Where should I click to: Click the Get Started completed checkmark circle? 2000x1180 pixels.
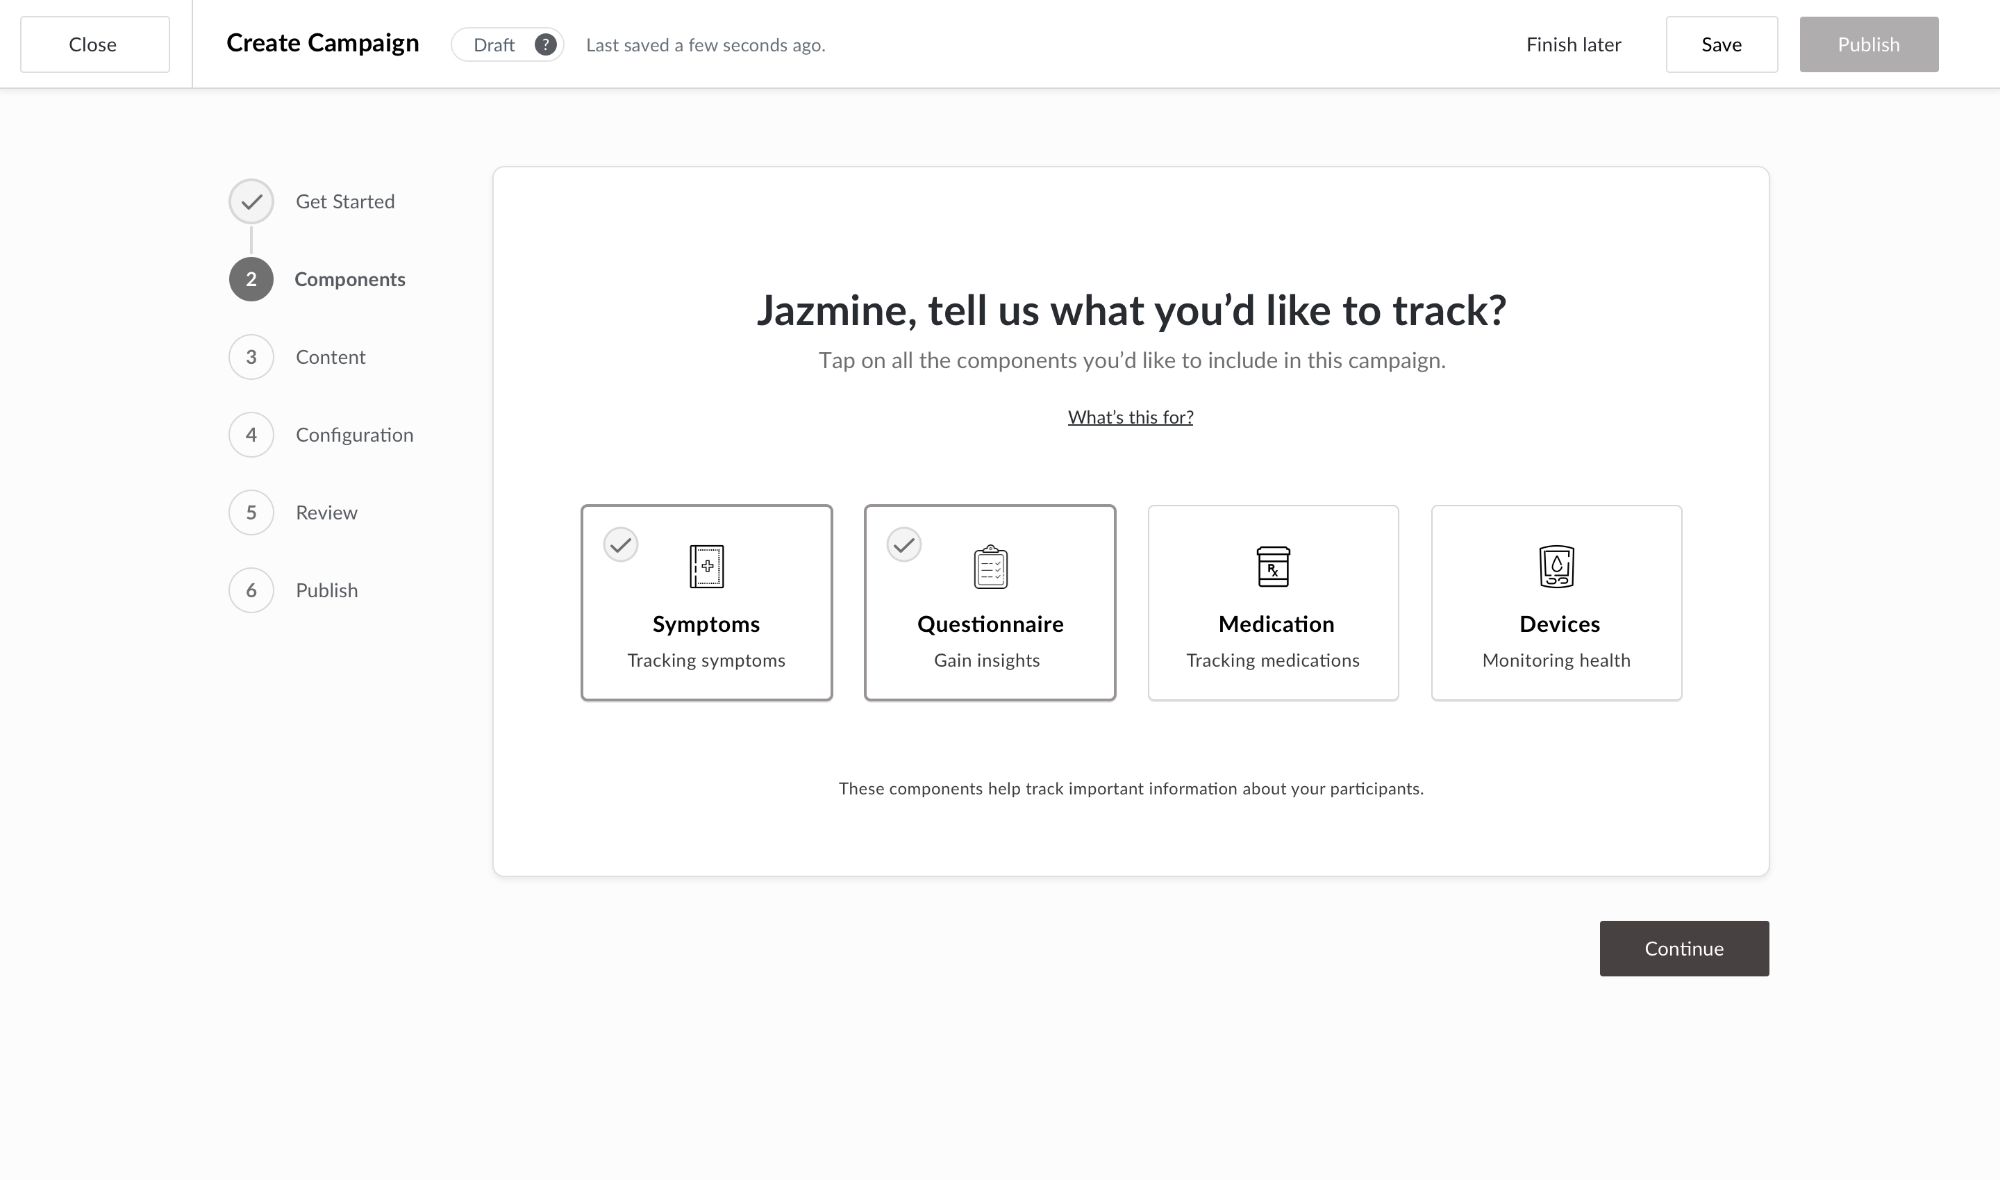[251, 202]
